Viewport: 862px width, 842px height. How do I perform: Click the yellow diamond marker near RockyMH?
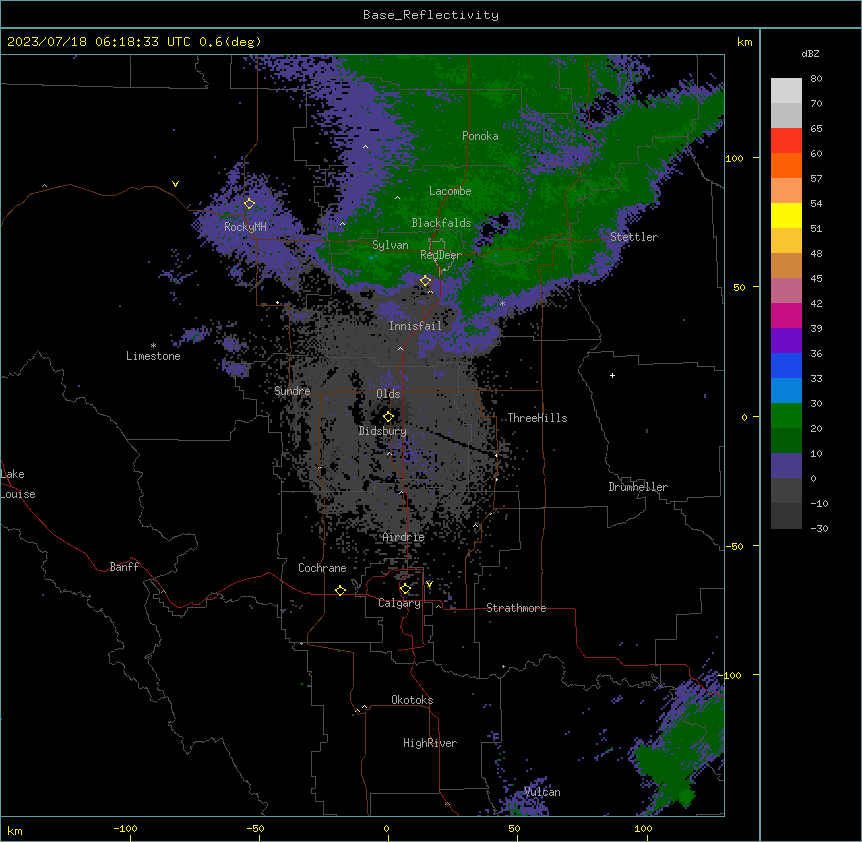pyautogui.click(x=249, y=203)
